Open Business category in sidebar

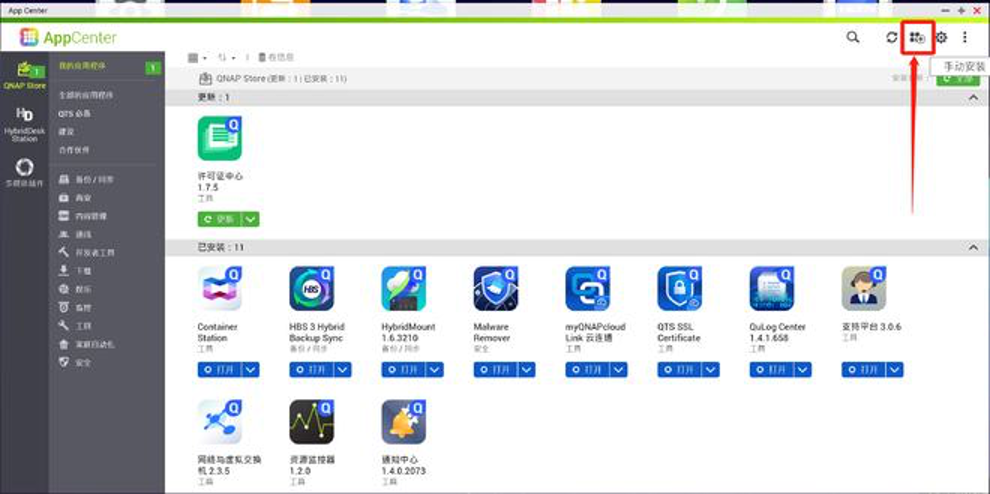point(75,198)
